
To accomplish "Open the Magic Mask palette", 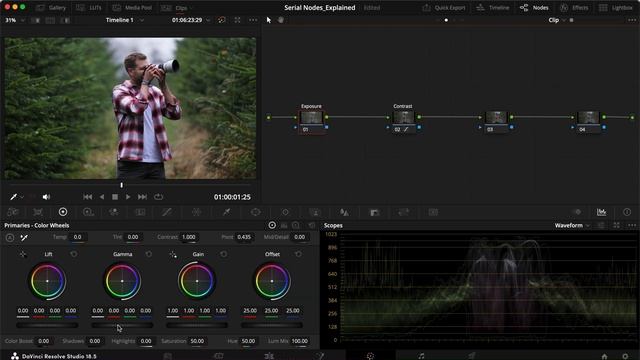I will (315, 212).
